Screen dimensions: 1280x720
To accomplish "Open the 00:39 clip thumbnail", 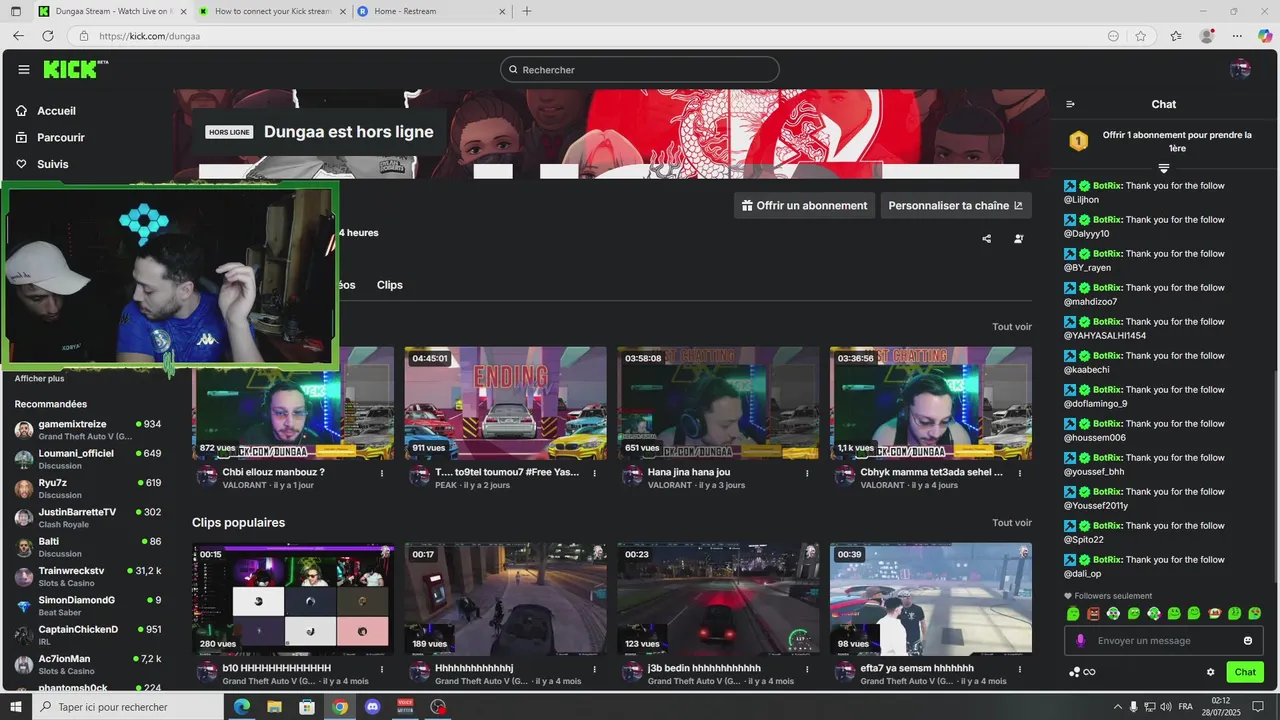I will coord(931,599).
